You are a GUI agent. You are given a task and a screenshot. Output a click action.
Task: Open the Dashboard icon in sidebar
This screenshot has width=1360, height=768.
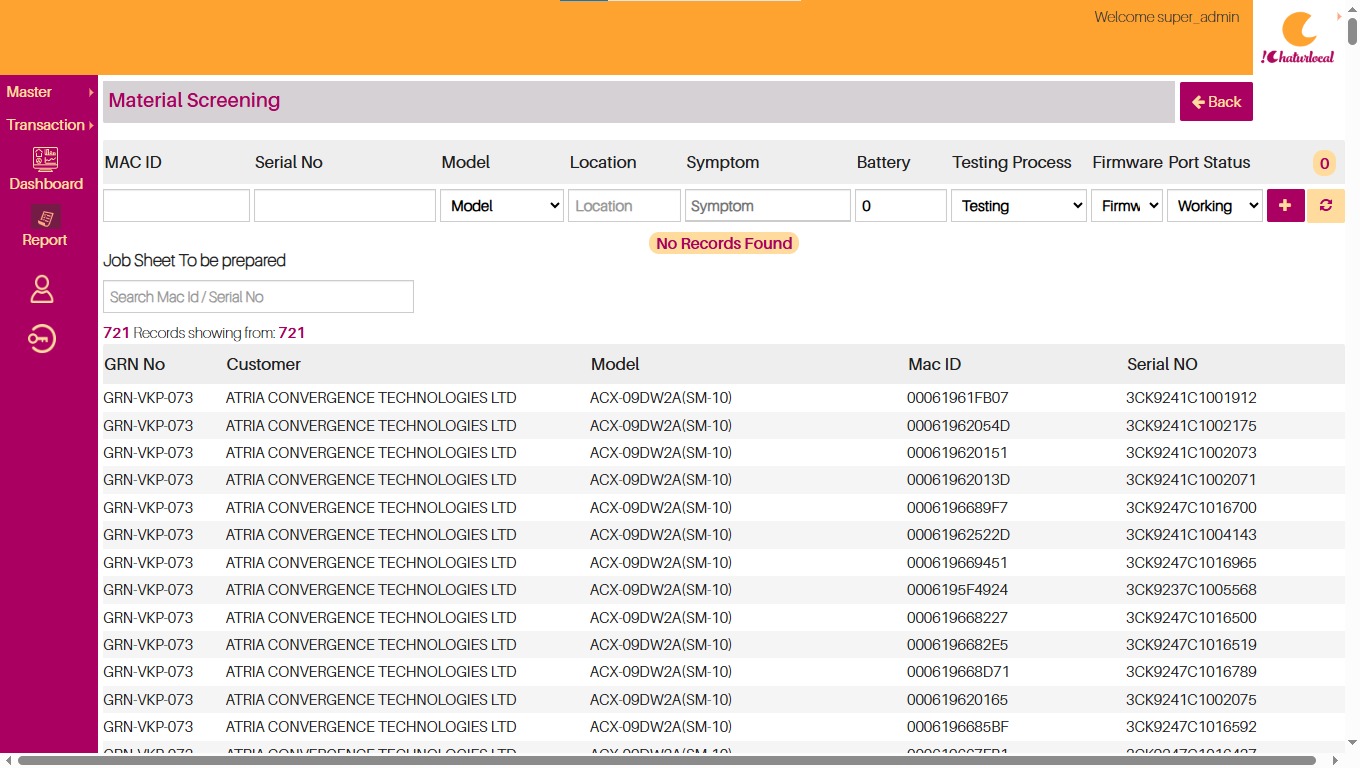tap(45, 159)
